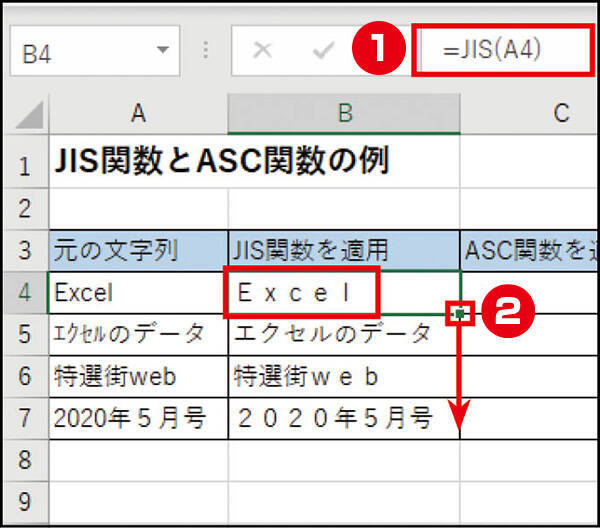Click the Enter checkmark formula bar icon
This screenshot has height=528, width=600.
pyautogui.click(x=323, y=50)
